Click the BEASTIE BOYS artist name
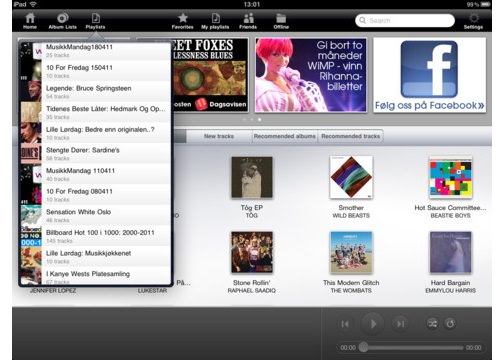This screenshot has width=500, height=360. [x=450, y=216]
